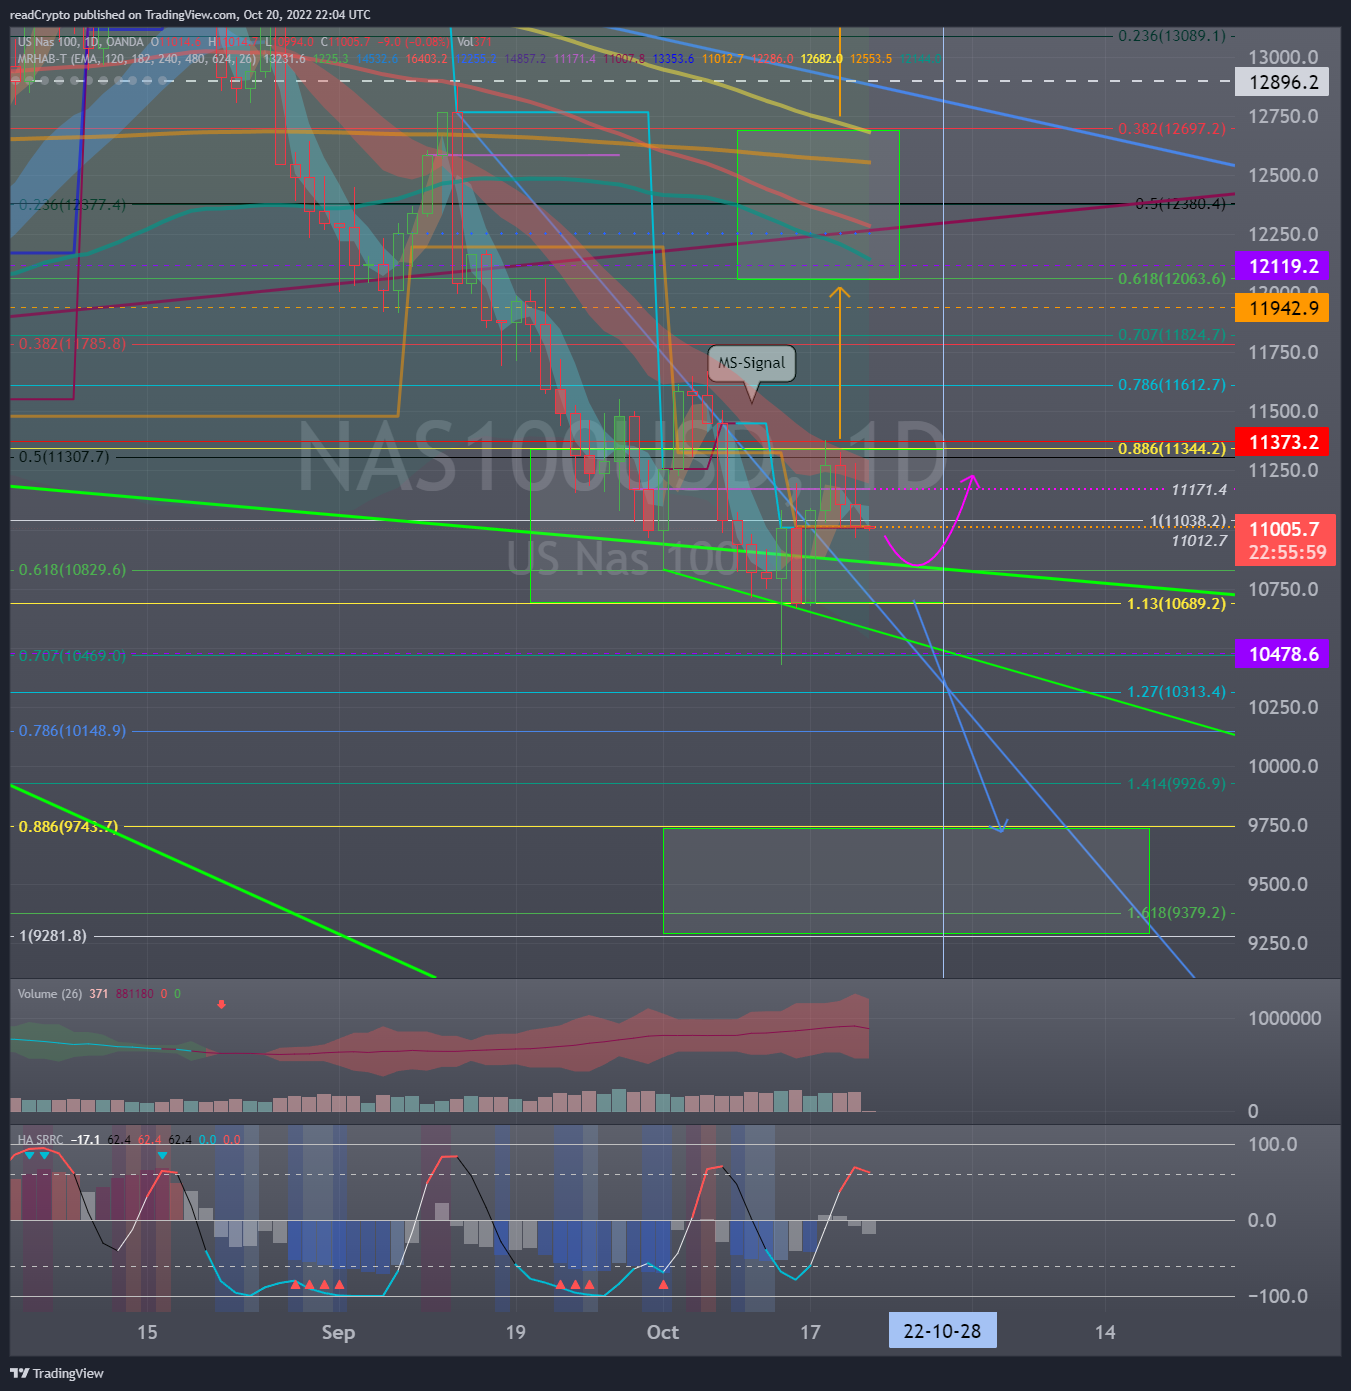Click the 1000000 volume axis value
Screen dimensions: 1351x1391
(x=1284, y=1018)
